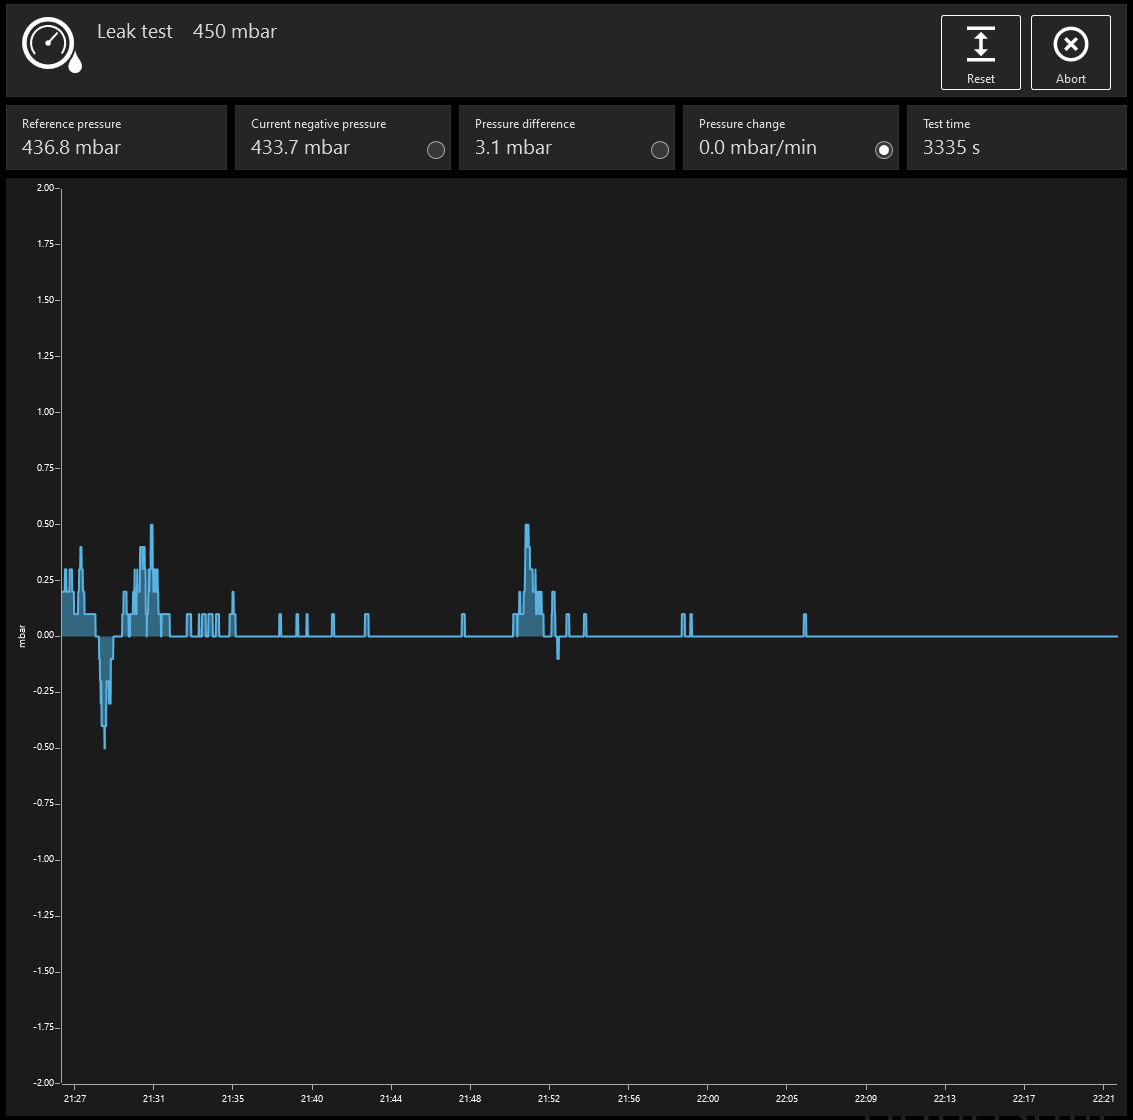Click the 450 mbar target value label

[235, 32]
